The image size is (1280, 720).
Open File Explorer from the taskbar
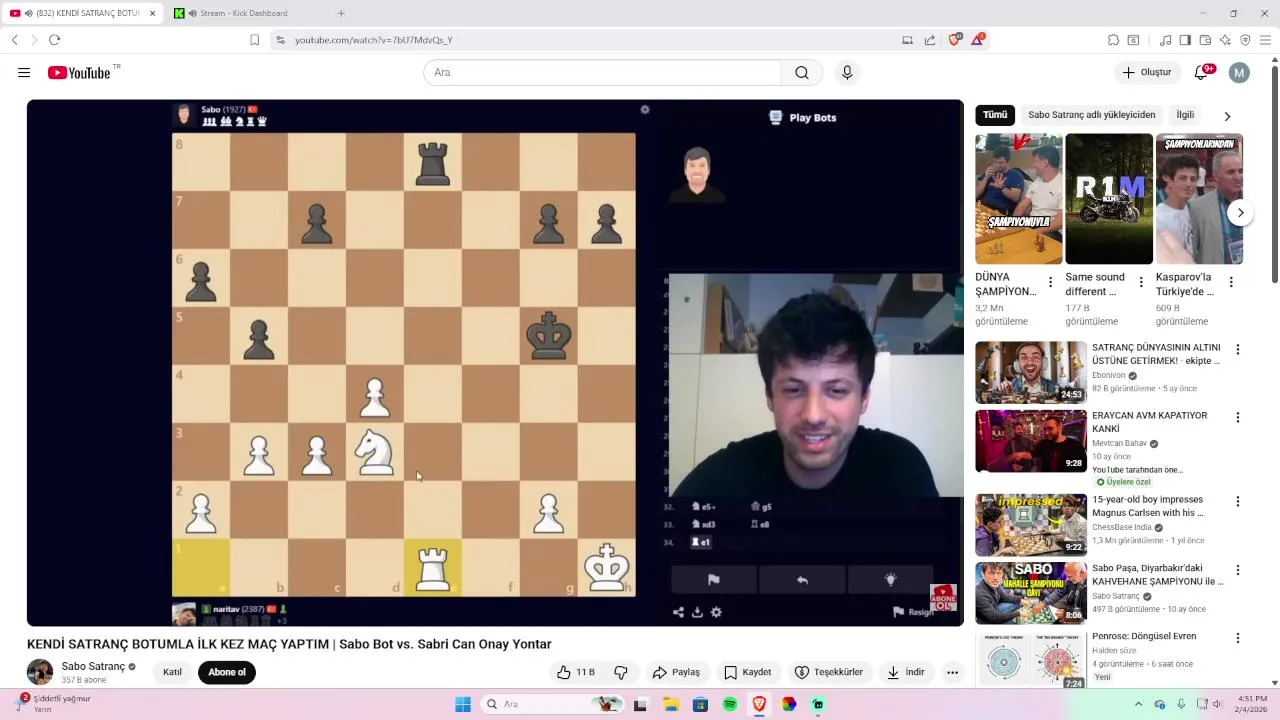671,704
